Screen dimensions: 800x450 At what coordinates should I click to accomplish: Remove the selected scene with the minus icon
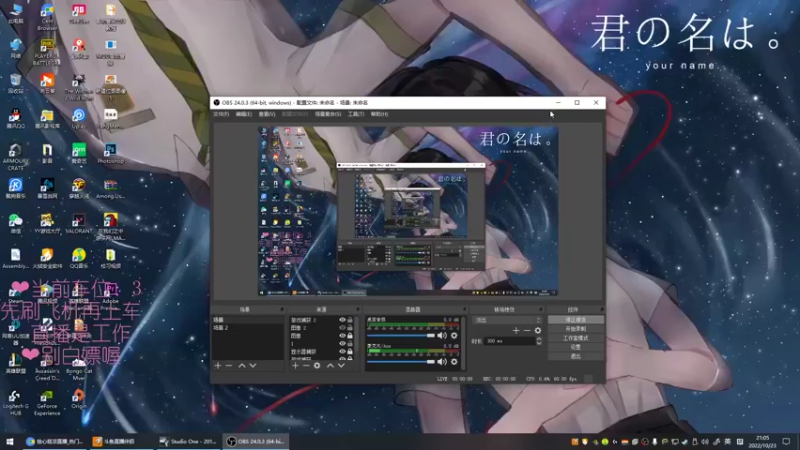tap(229, 365)
